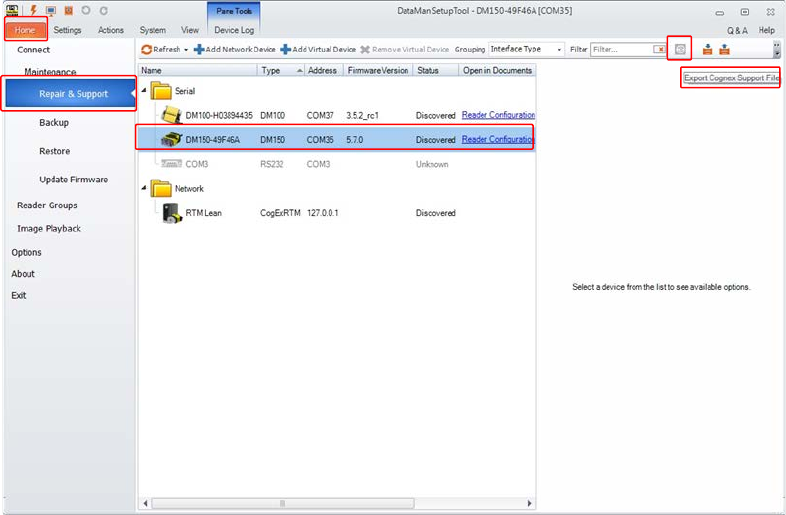Click the DM100 handheld reader icon
This screenshot has height=515, width=786.
pyautogui.click(x=171, y=115)
